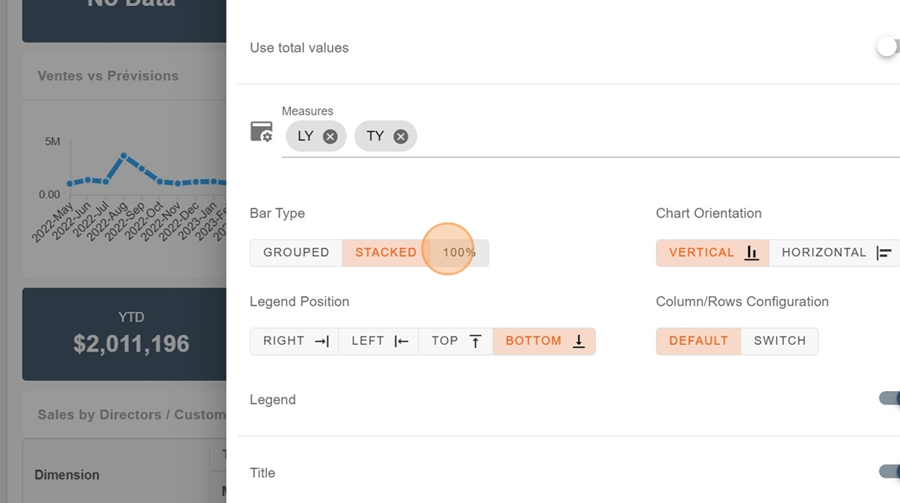Choose the 100% bar type
The height and width of the screenshot is (503, 900).
(459, 253)
